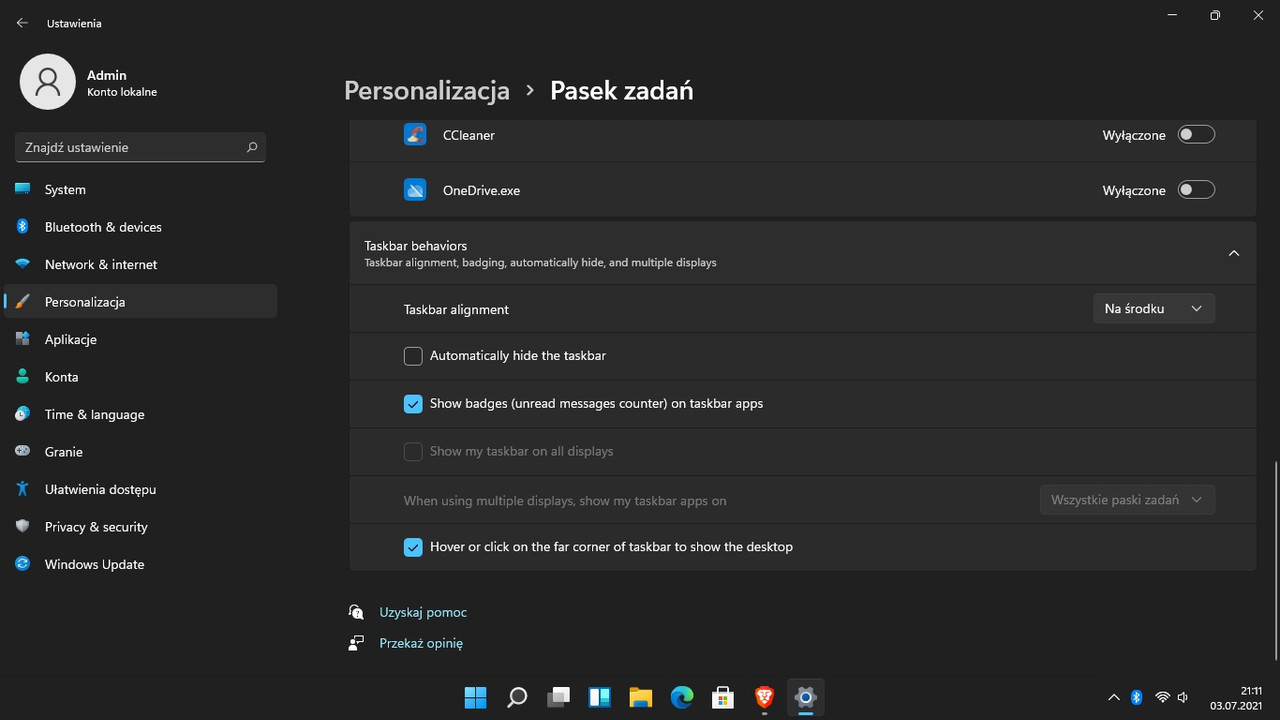Select the Personalizacja category
Screen dimensions: 1280x720
coord(140,302)
